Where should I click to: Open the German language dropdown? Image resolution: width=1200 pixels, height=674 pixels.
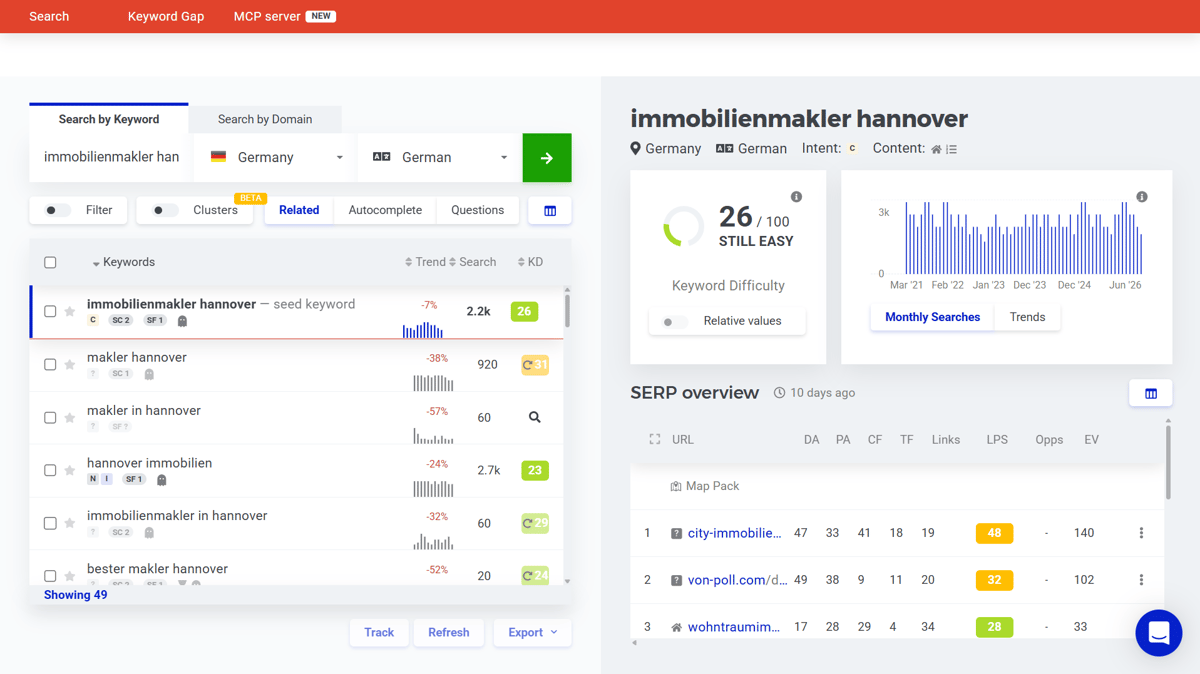pyautogui.click(x=440, y=158)
